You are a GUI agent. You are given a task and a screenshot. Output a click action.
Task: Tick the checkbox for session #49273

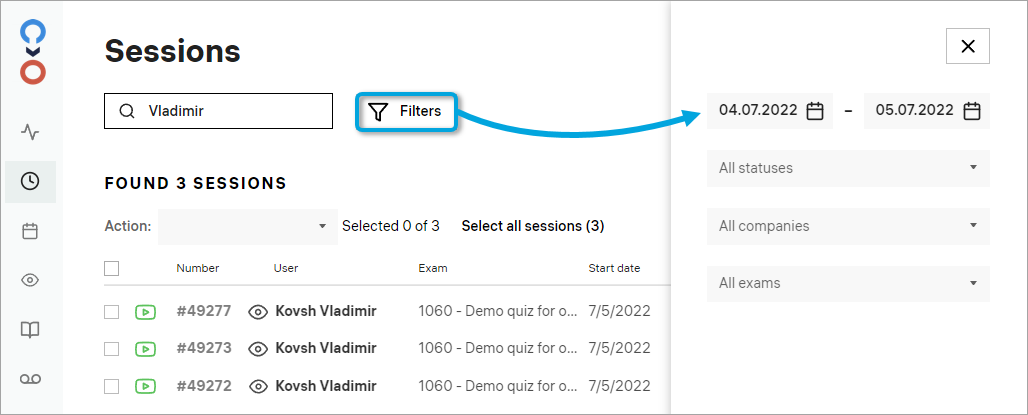[x=112, y=349]
